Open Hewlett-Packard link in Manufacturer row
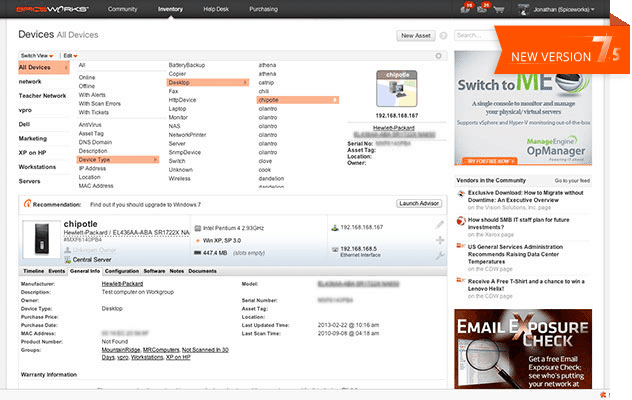The width and height of the screenshot is (632, 400). click(x=122, y=284)
